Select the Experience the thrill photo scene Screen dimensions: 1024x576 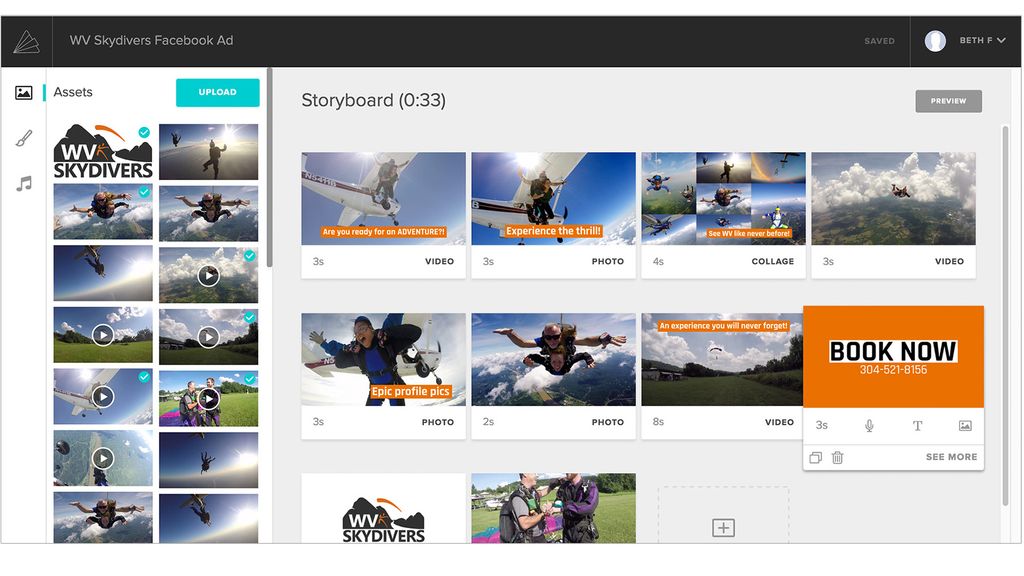tap(553, 196)
